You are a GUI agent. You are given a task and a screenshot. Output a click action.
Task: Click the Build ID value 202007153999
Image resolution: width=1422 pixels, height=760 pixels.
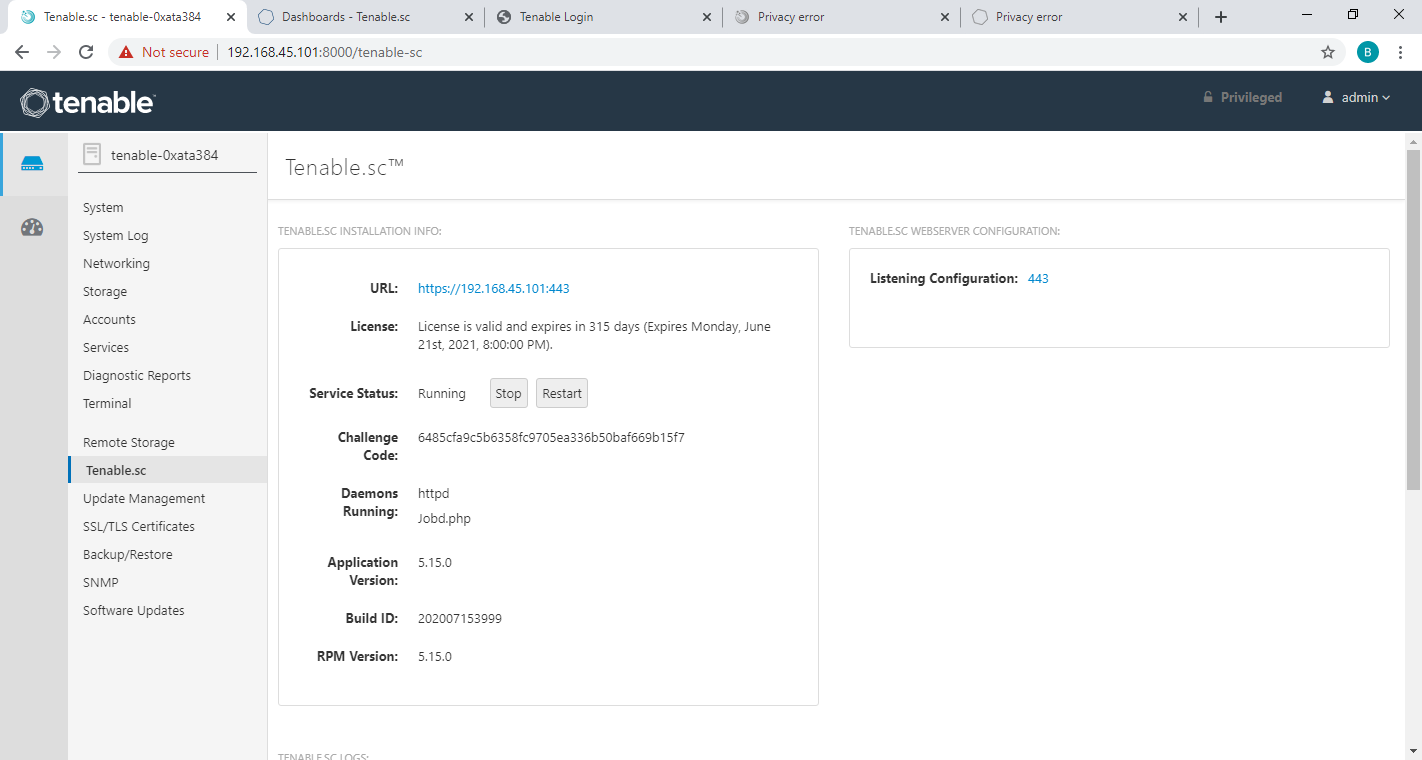pos(460,619)
